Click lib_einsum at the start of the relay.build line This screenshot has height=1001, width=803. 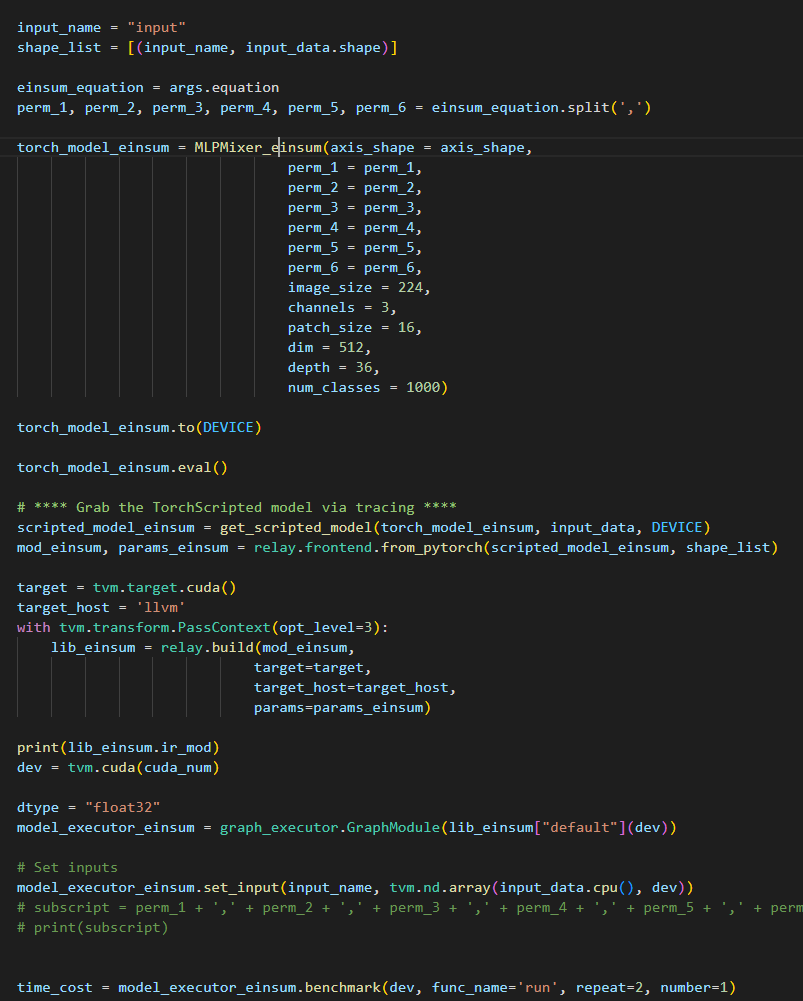pos(93,647)
